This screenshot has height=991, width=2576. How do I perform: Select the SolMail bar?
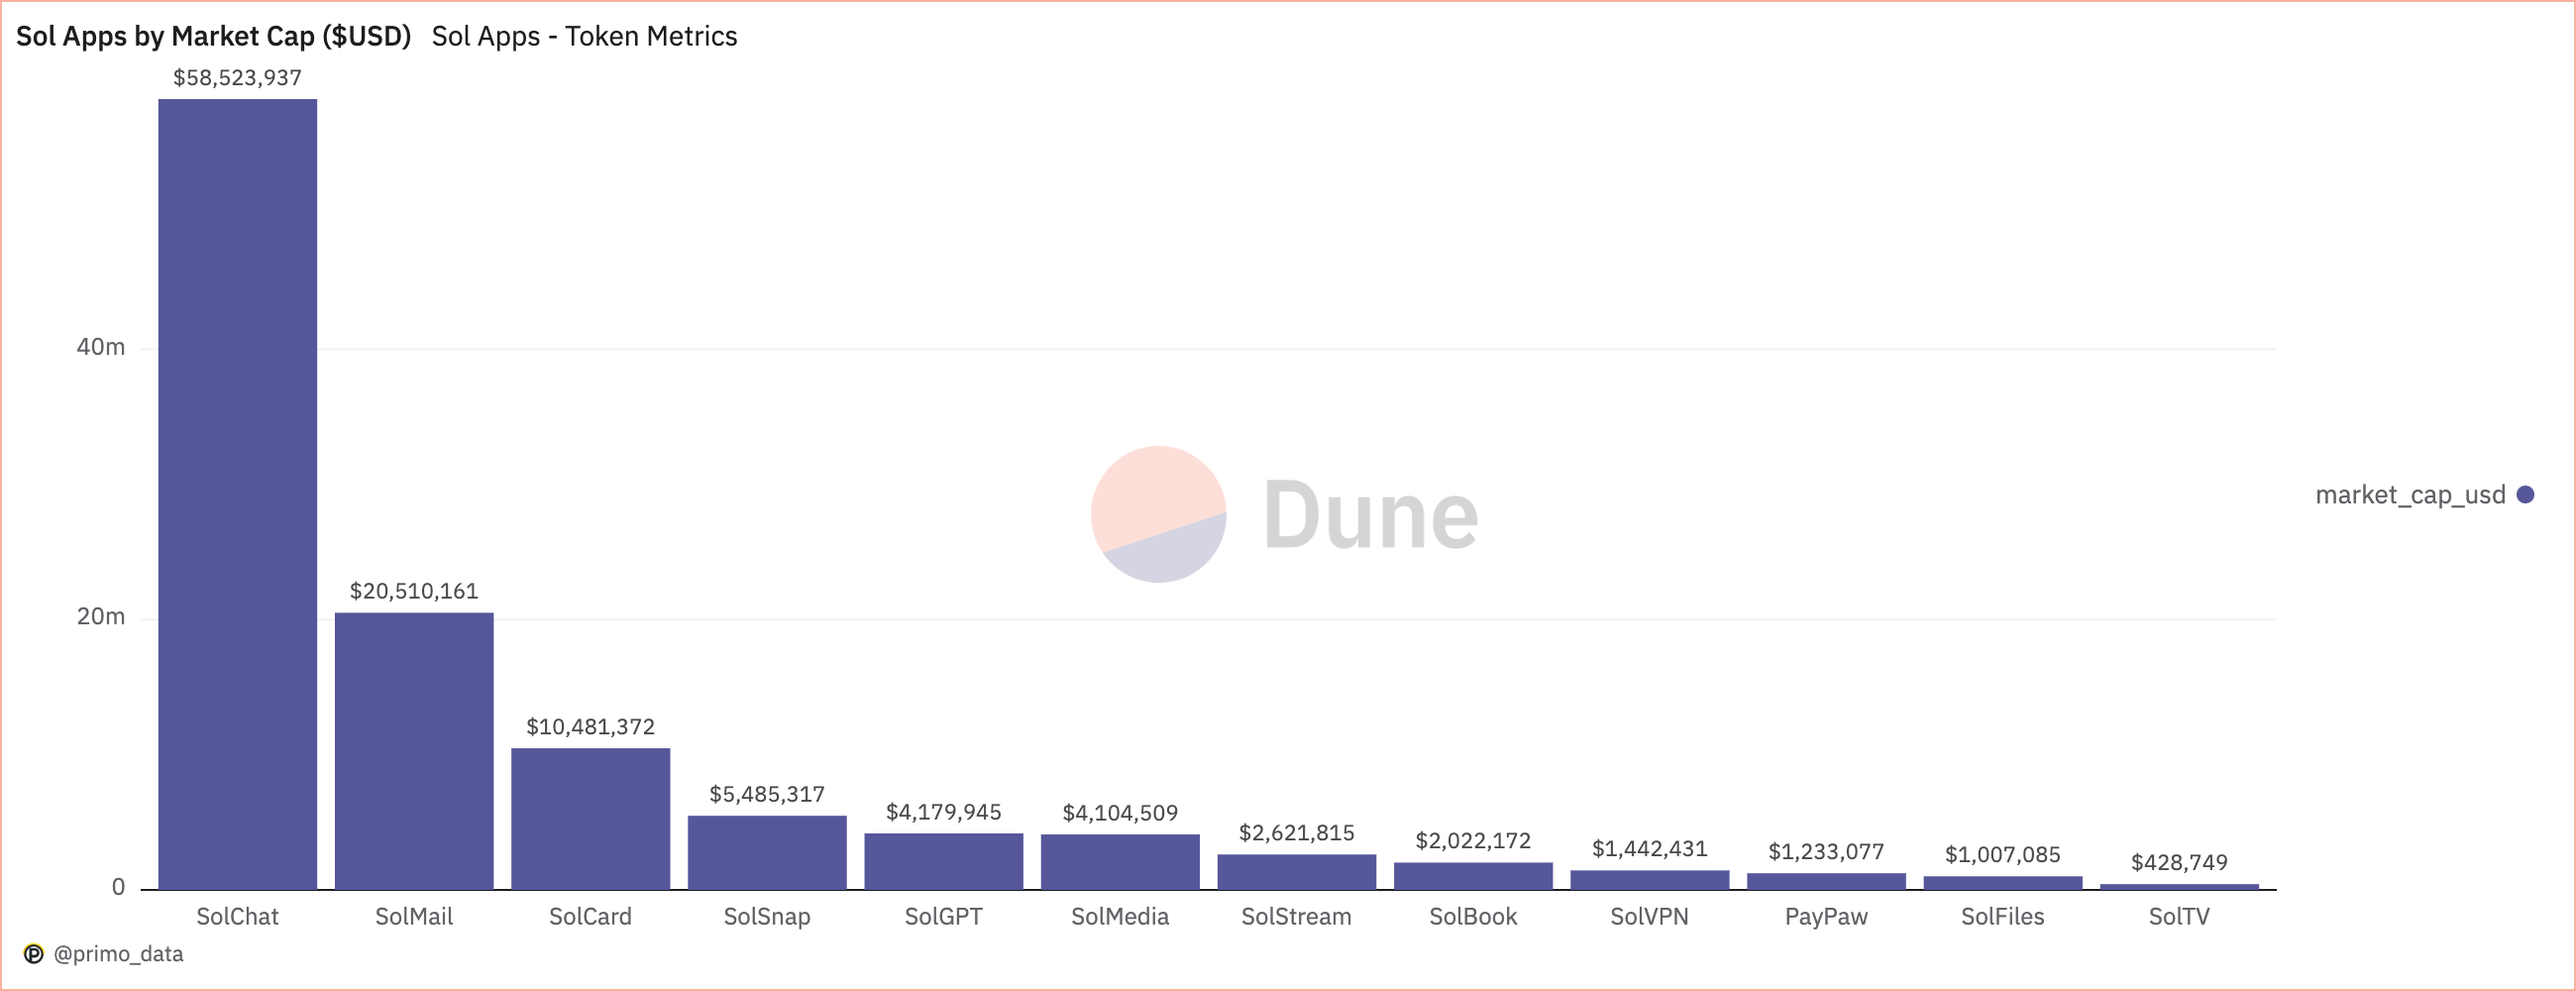[412, 750]
